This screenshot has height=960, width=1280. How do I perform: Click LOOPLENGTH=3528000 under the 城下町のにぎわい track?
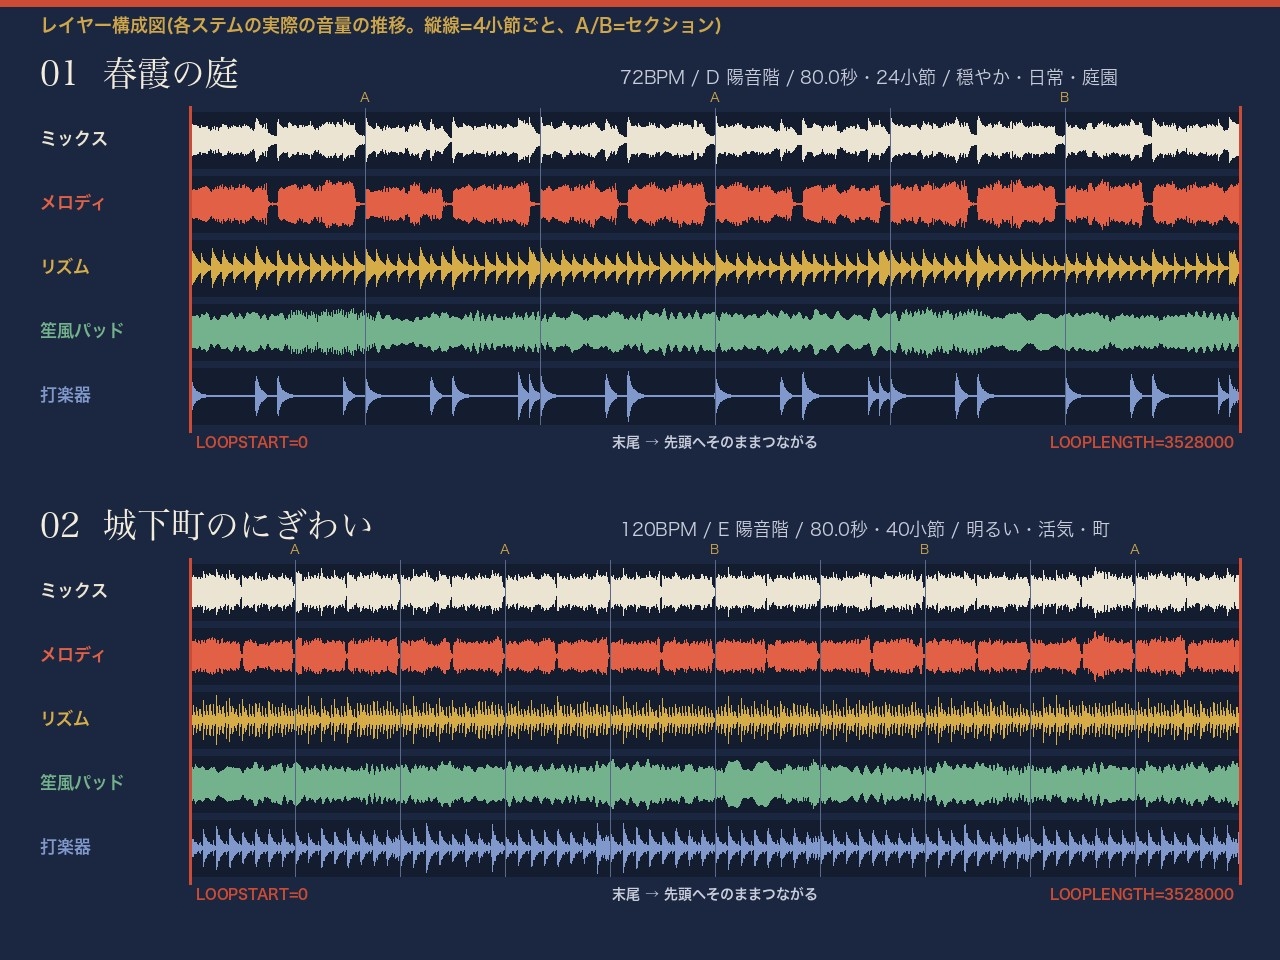click(x=1141, y=894)
